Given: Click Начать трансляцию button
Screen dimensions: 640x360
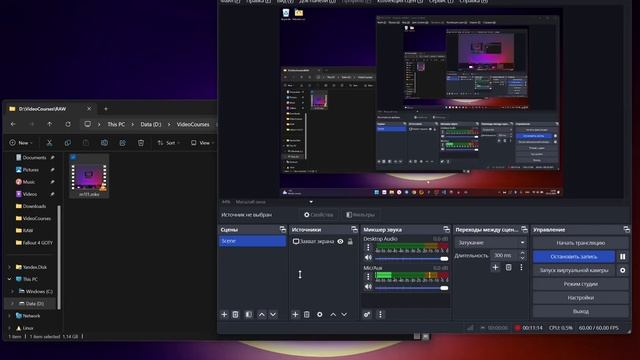Looking at the screenshot, I should coord(580,243).
